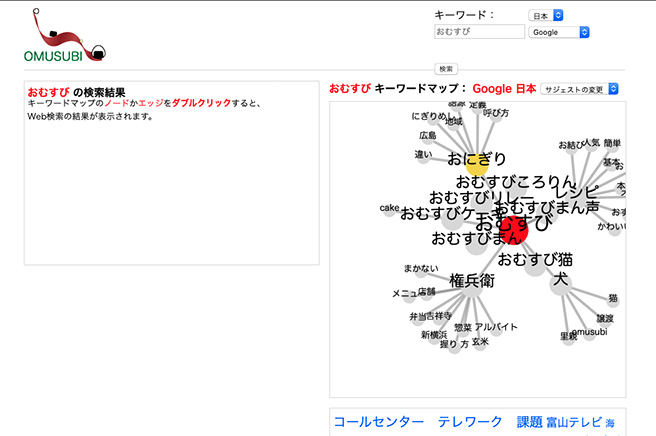Image resolution: width=656 pixels, height=436 pixels.
Task: Open the Google search engine dropdown
Action: [x=559, y=32]
